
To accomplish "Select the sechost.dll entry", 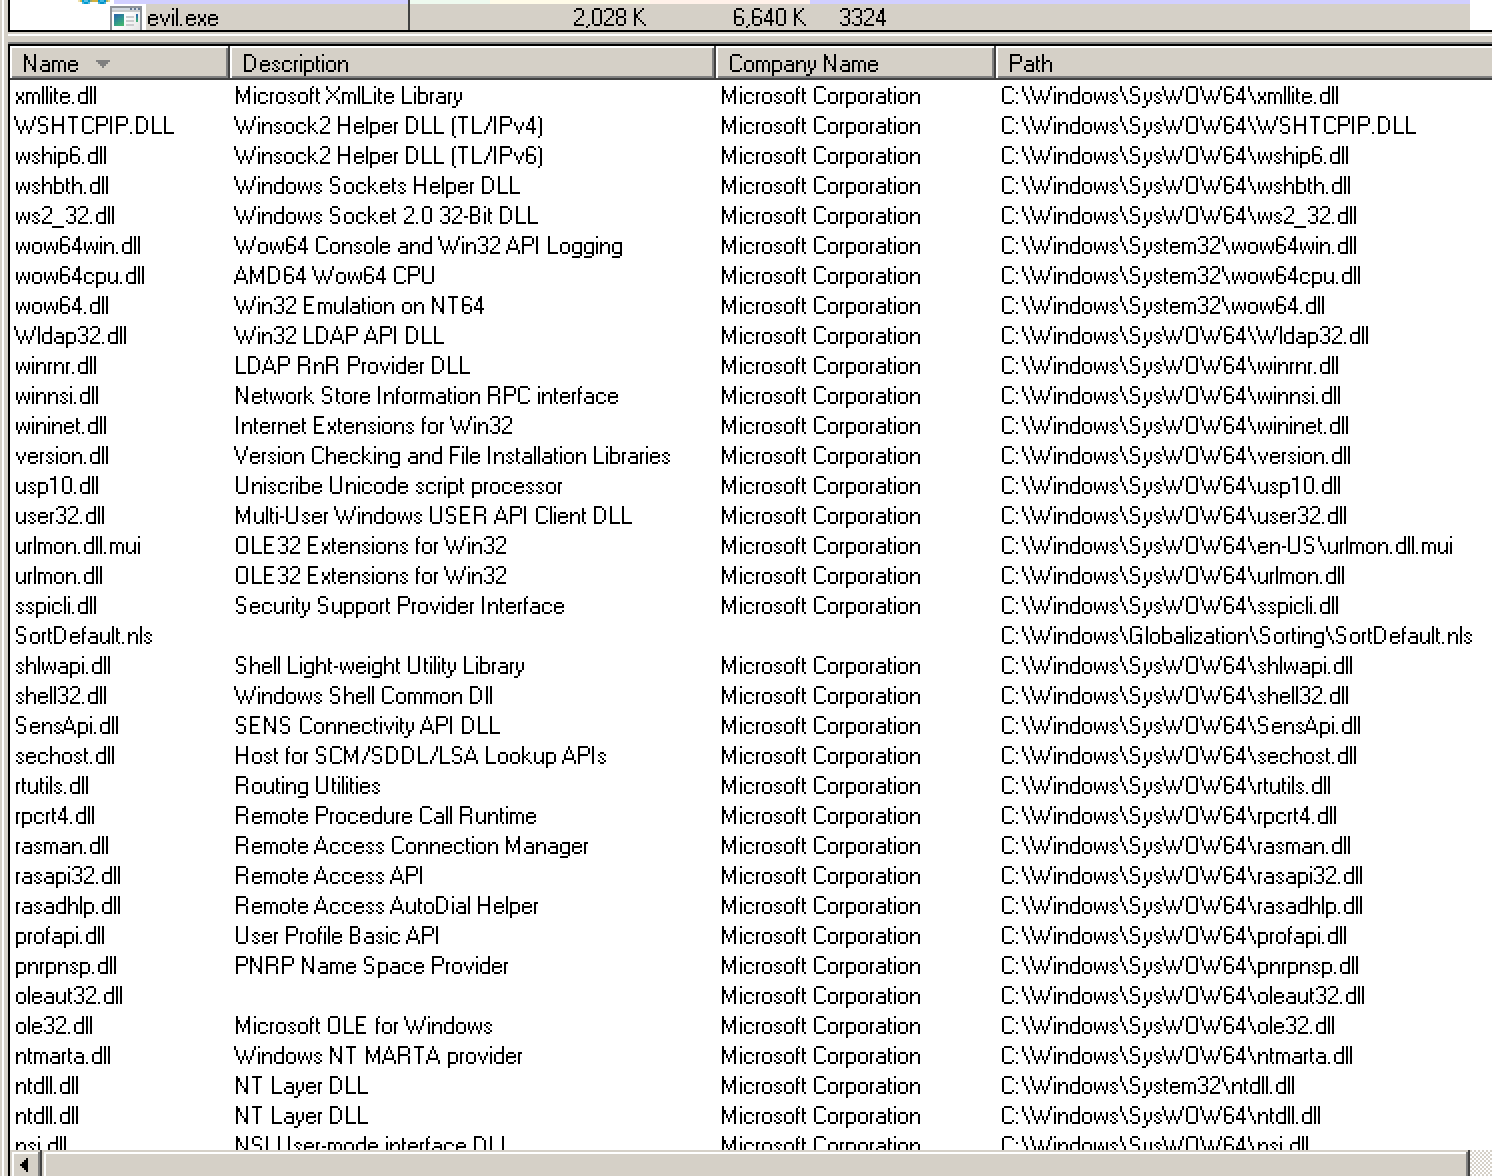I will [65, 756].
